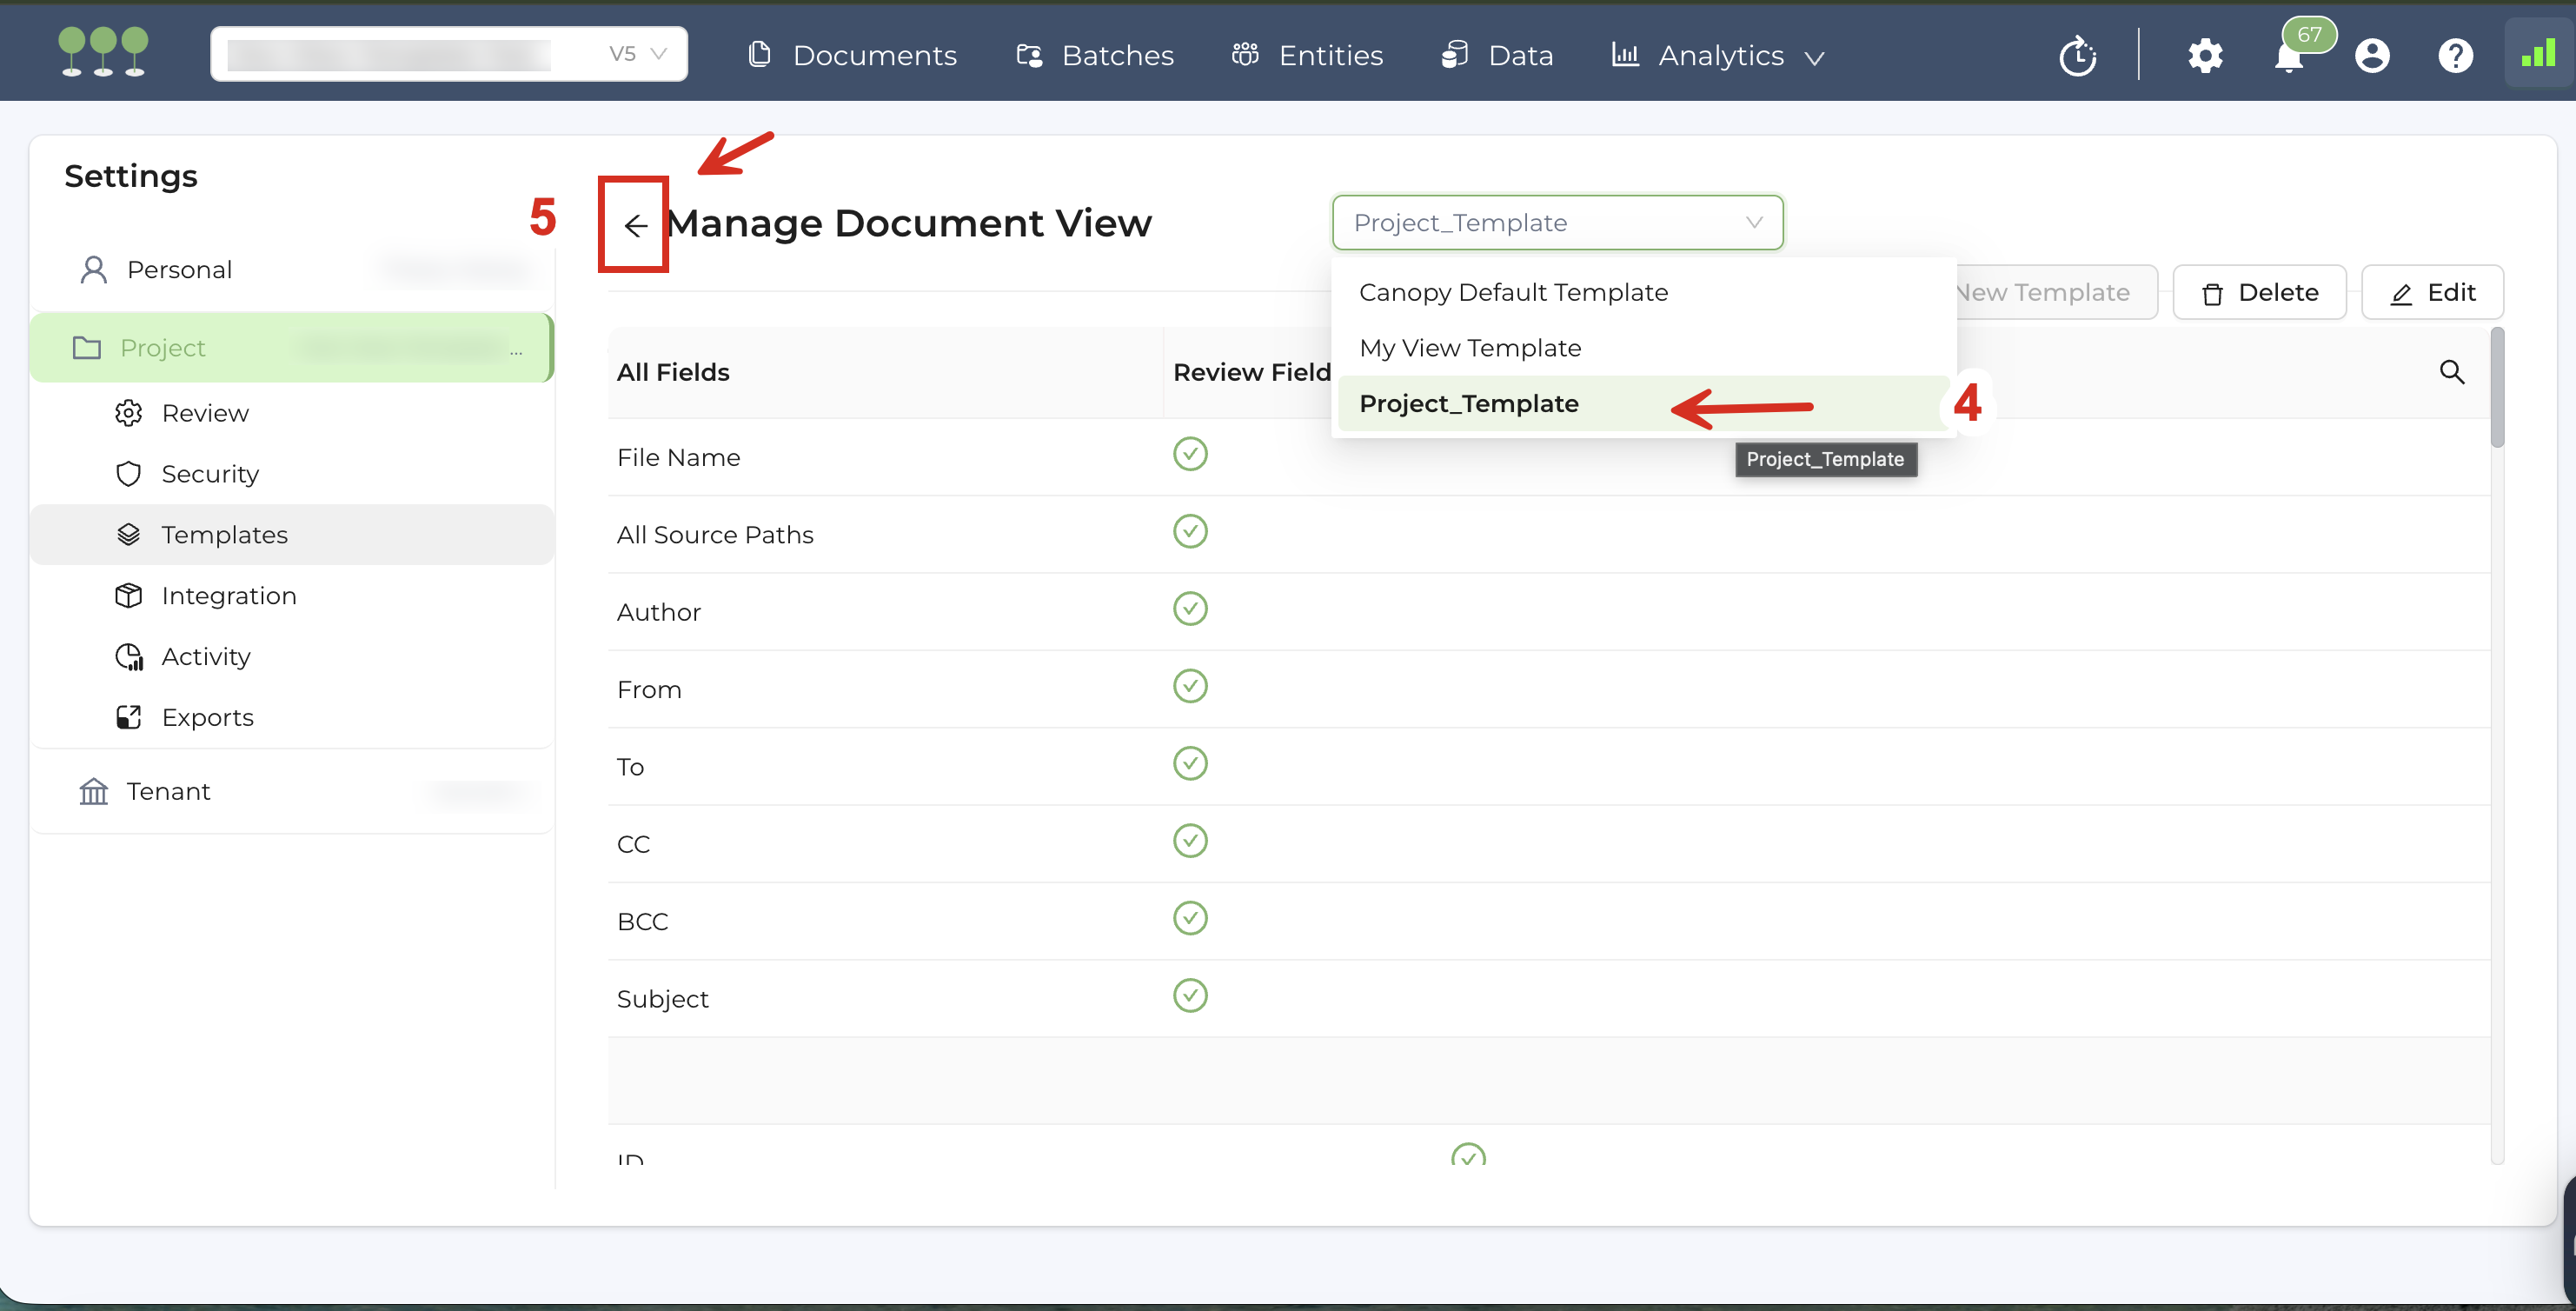Image resolution: width=2576 pixels, height=1311 pixels.
Task: Choose My View Template from list
Action: click(x=1469, y=348)
